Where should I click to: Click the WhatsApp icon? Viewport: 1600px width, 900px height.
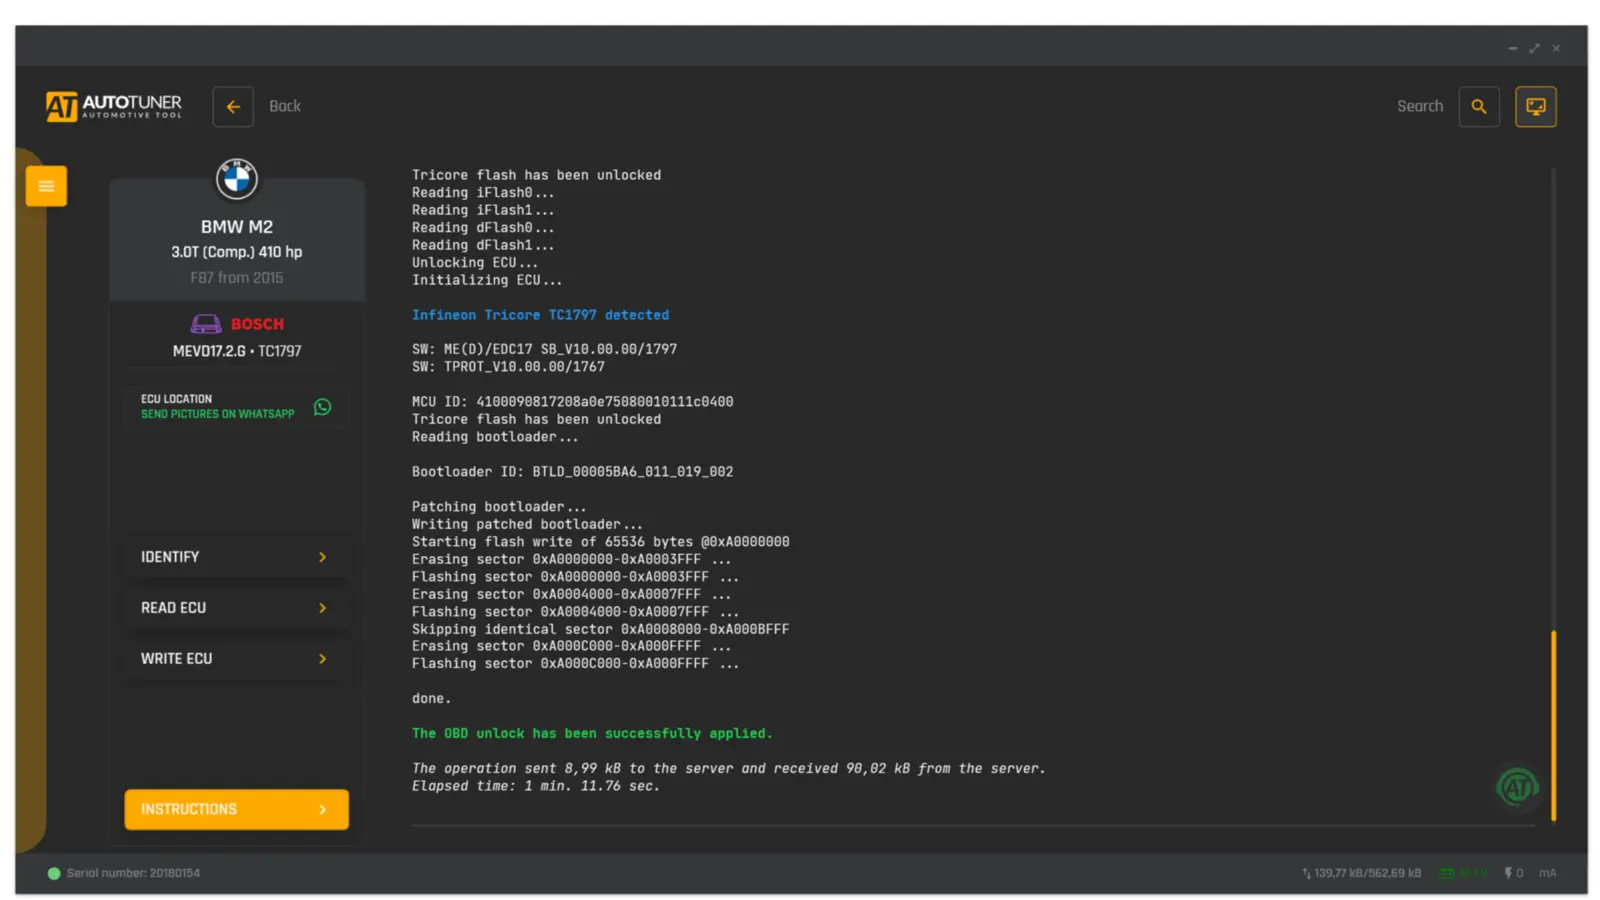tap(322, 407)
